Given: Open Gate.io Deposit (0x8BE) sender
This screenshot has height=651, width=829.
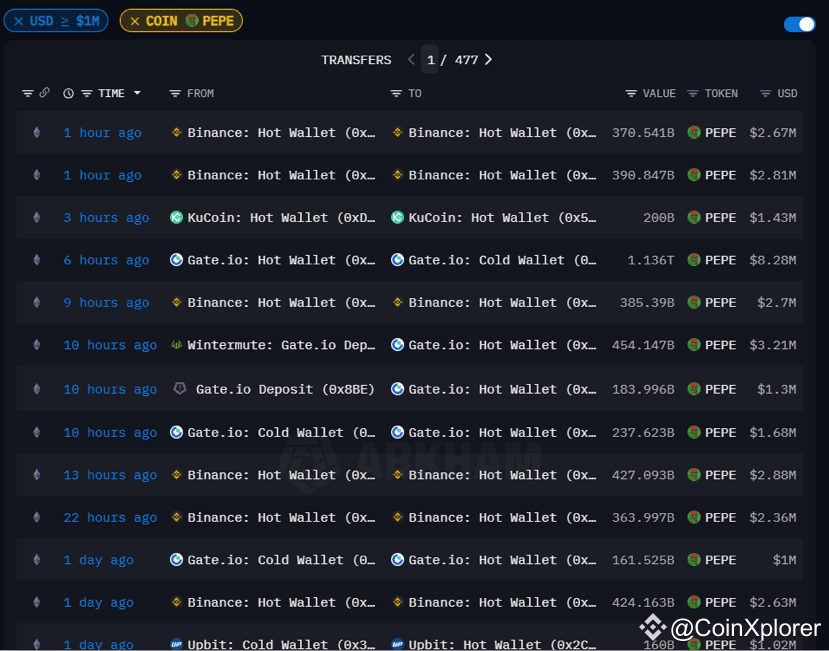Looking at the screenshot, I should click(285, 389).
